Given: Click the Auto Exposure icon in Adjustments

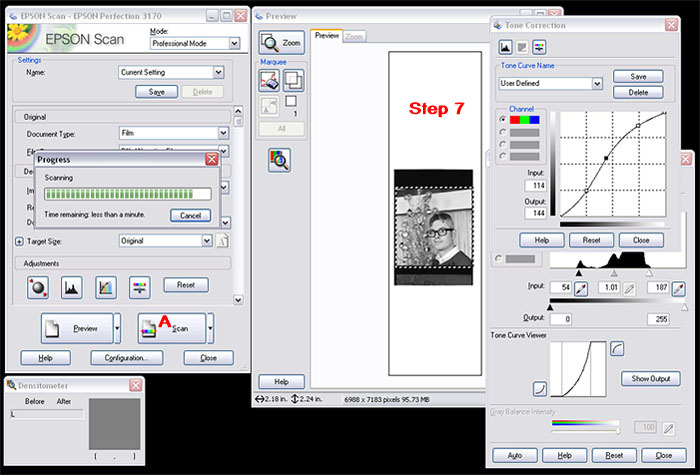Looking at the screenshot, I should pyautogui.click(x=38, y=287).
